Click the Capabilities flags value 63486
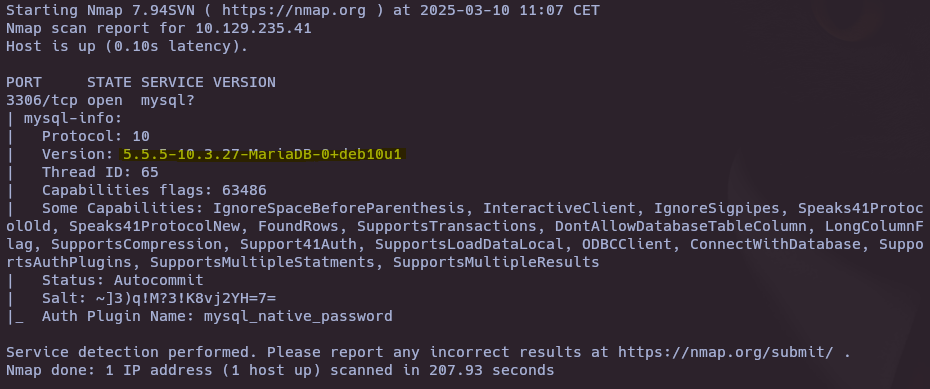The image size is (930, 389). tap(244, 190)
